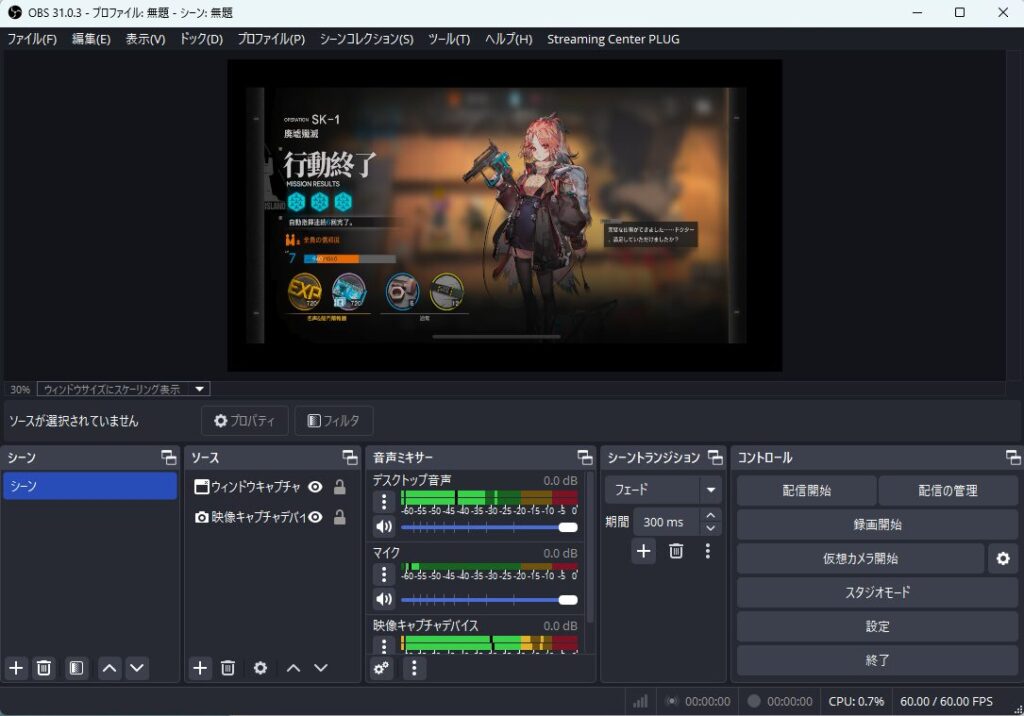The image size is (1024, 716).
Task: Start recording with 録画開始
Action: (877, 525)
